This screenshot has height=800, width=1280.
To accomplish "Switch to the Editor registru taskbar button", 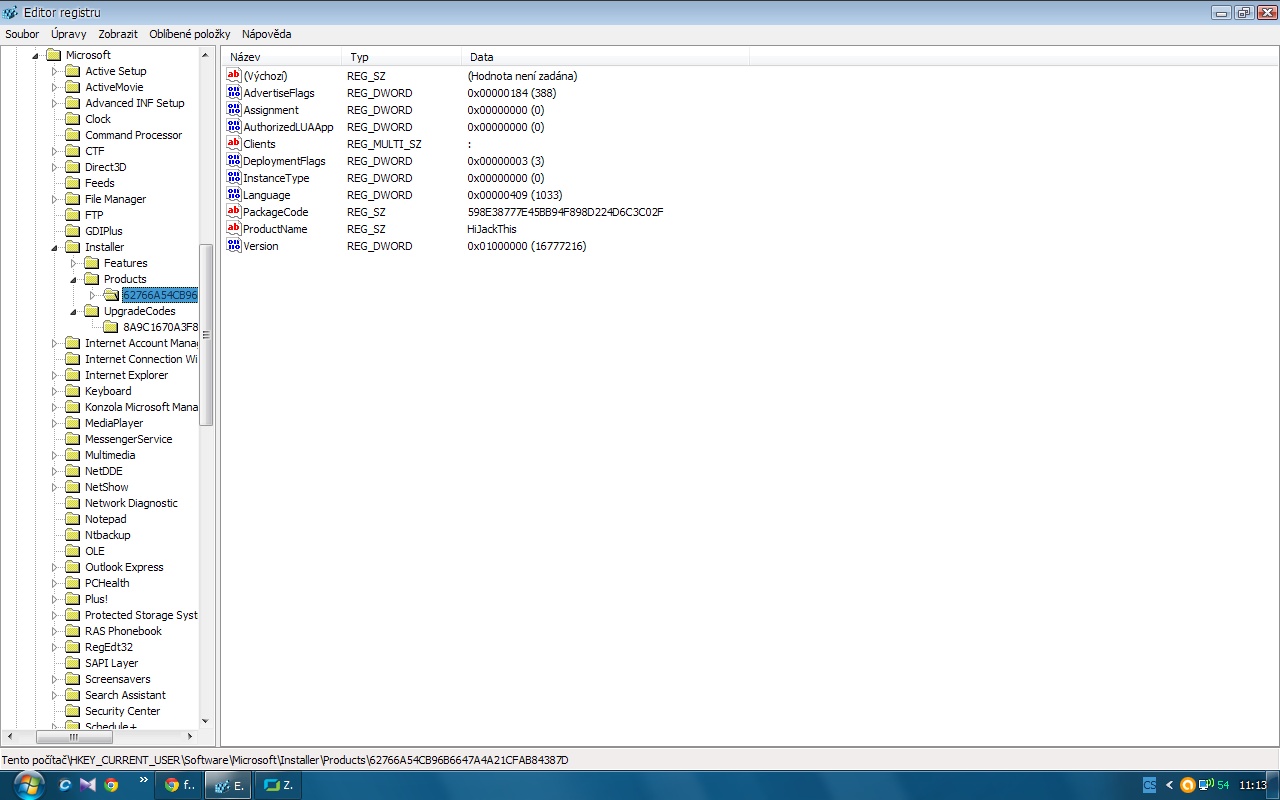I will coord(228,785).
